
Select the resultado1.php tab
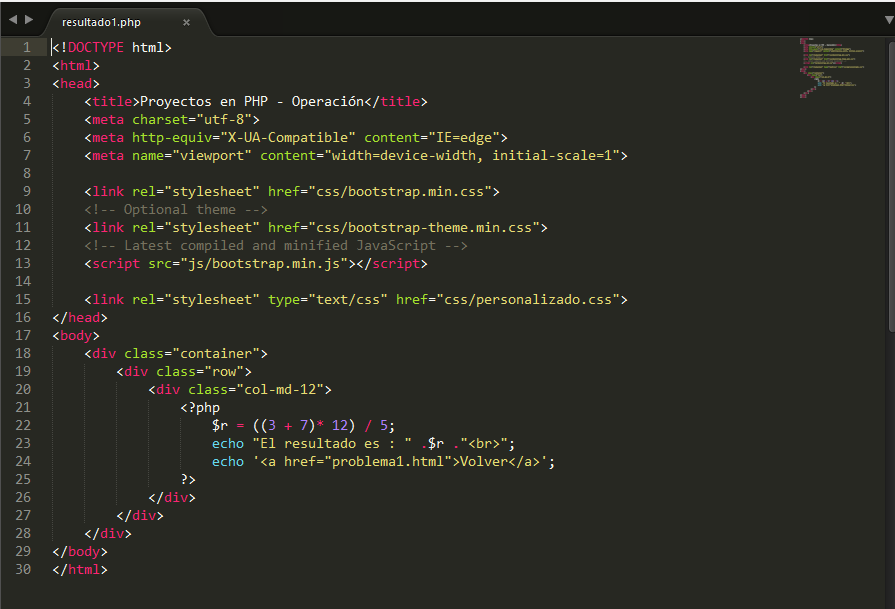(x=100, y=22)
